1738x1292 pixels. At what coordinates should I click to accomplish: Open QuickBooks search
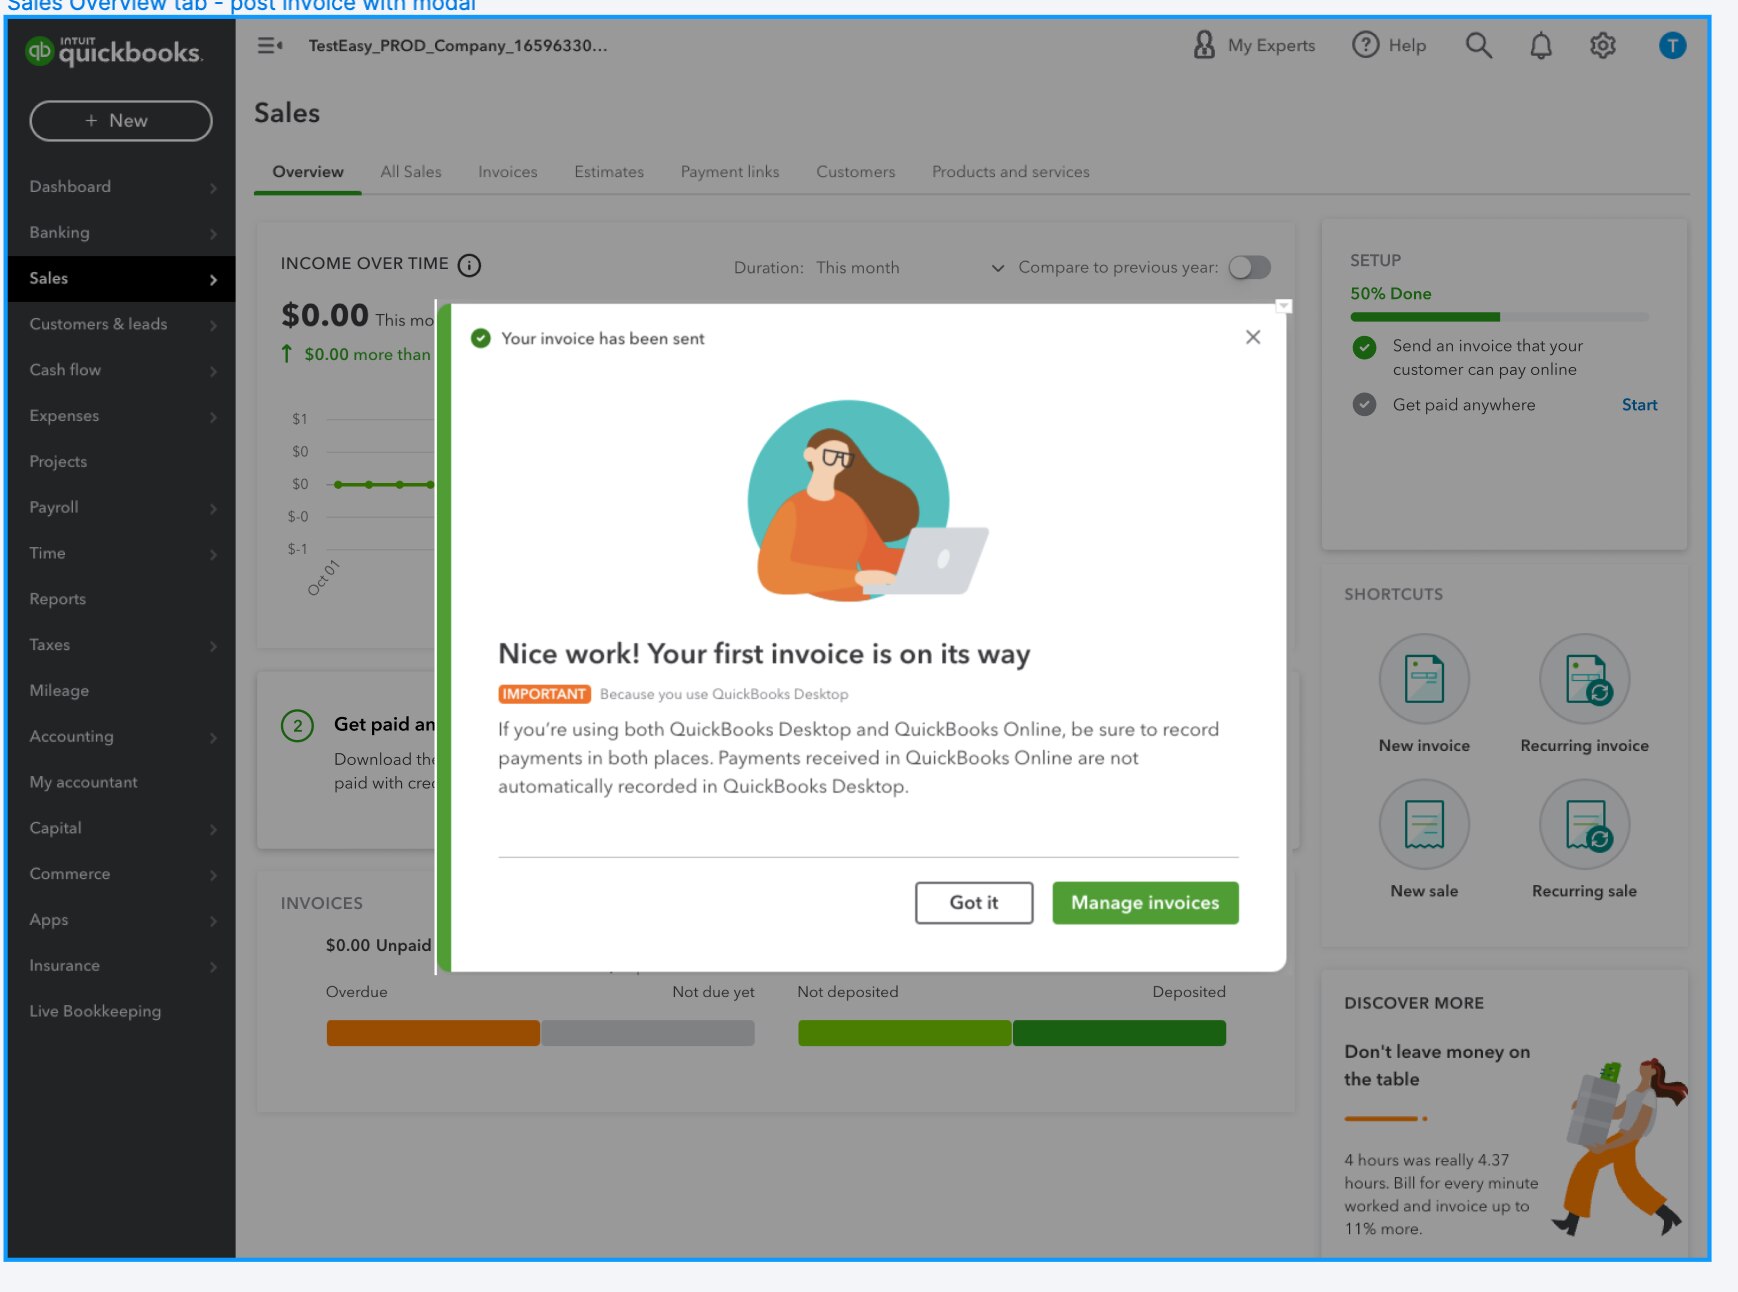coord(1478,45)
